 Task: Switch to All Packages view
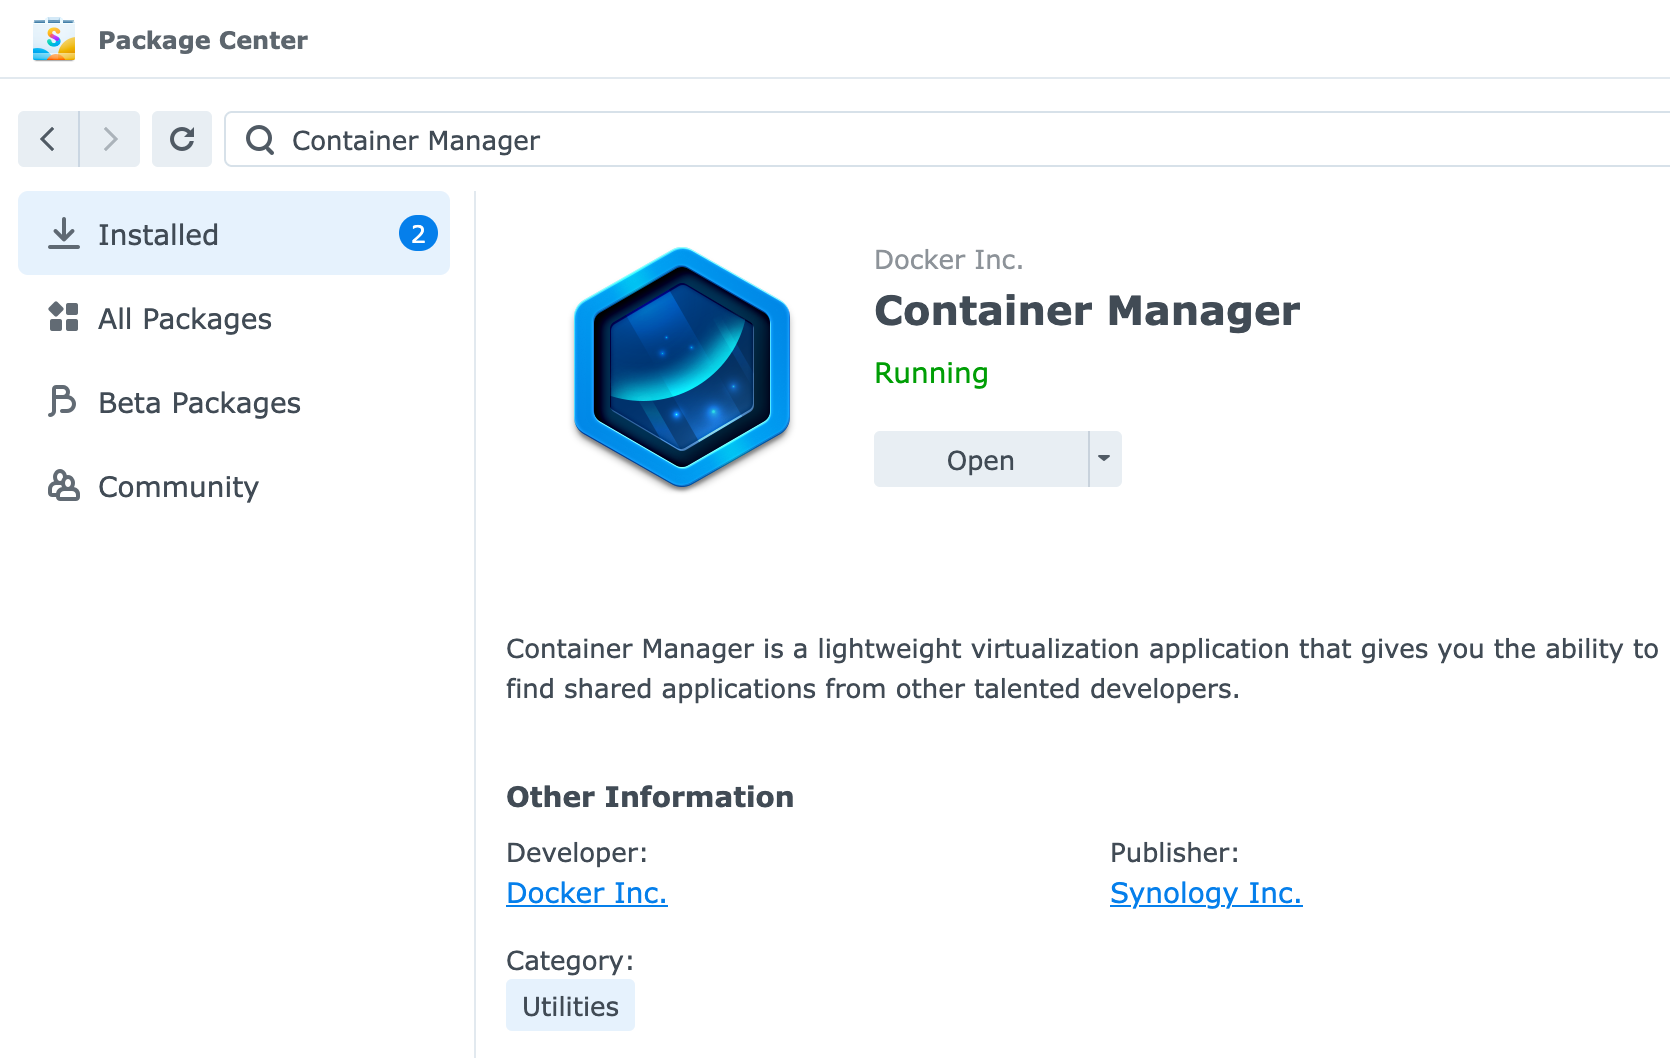pyautogui.click(x=184, y=318)
